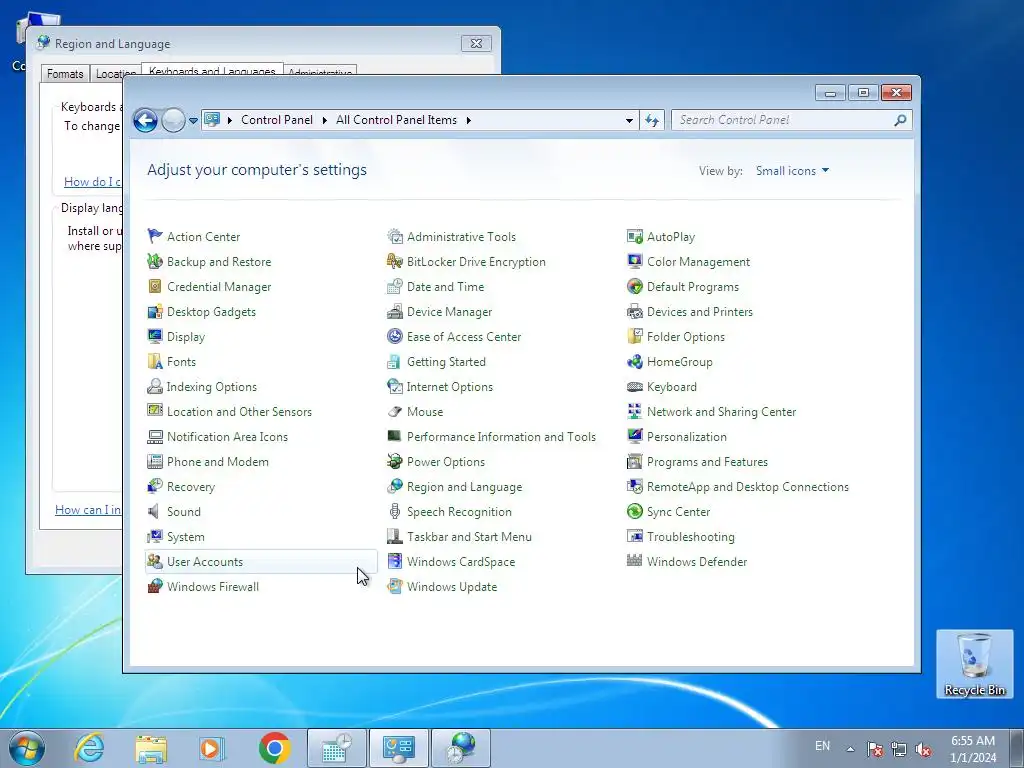This screenshot has width=1024, height=768.
Task: Open the Action Center flag icon
Action: (155, 236)
